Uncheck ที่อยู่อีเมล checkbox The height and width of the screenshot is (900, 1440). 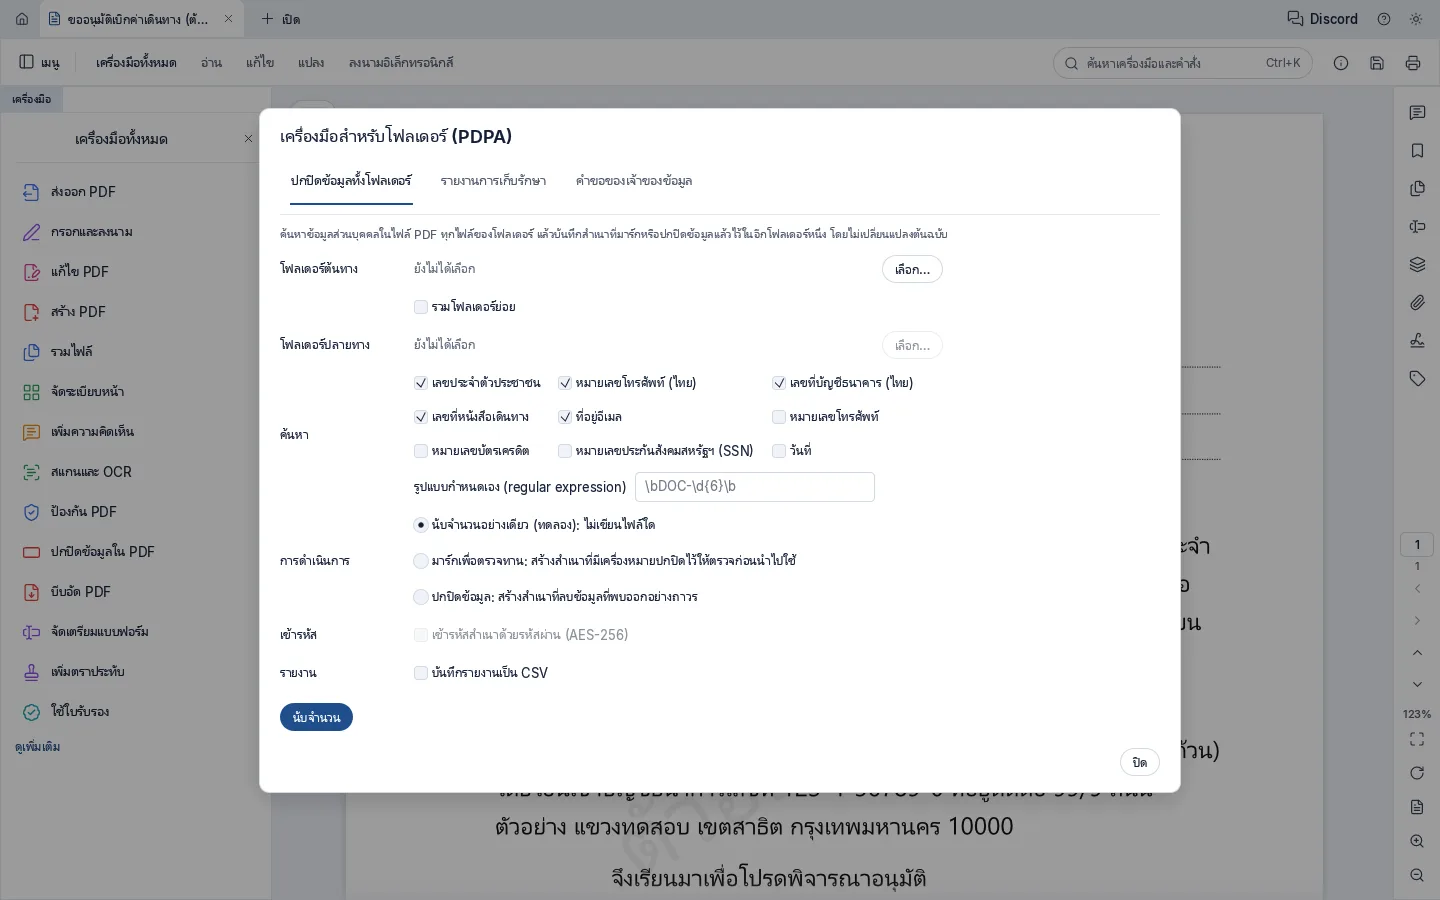point(565,417)
